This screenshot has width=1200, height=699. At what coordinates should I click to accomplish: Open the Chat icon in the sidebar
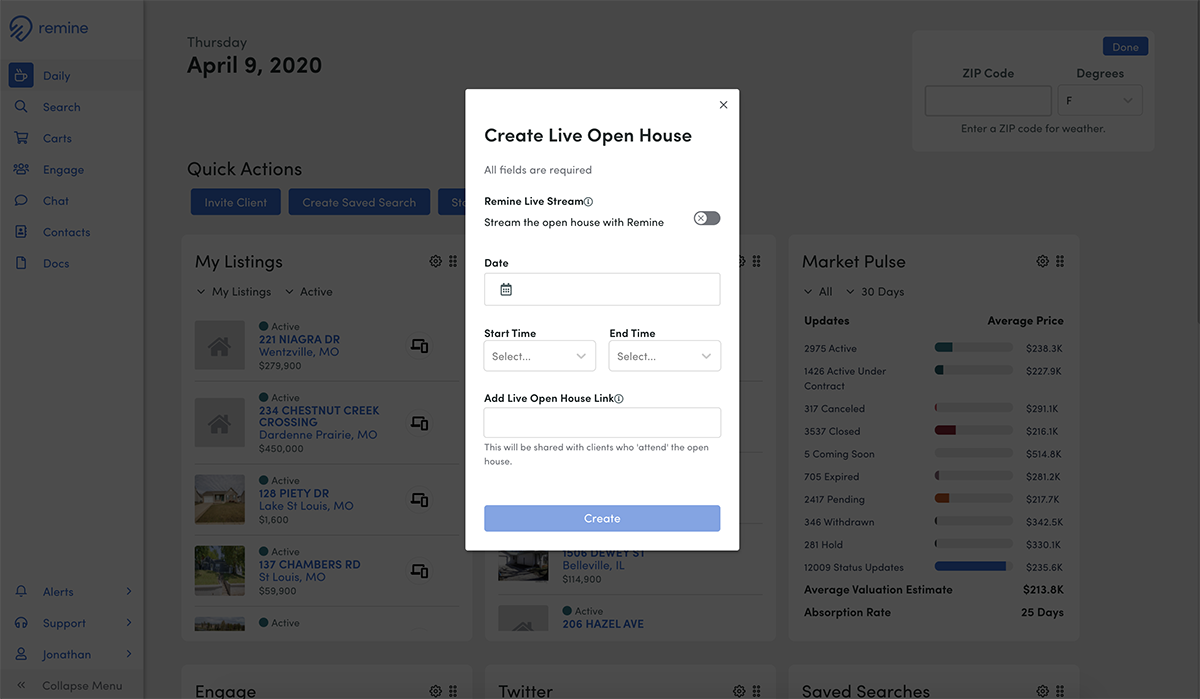[x=21, y=201]
